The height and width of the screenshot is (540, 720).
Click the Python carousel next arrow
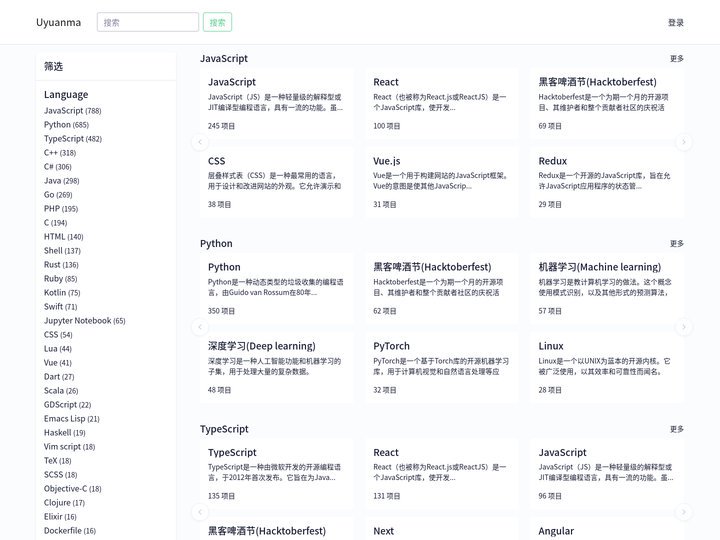684,327
